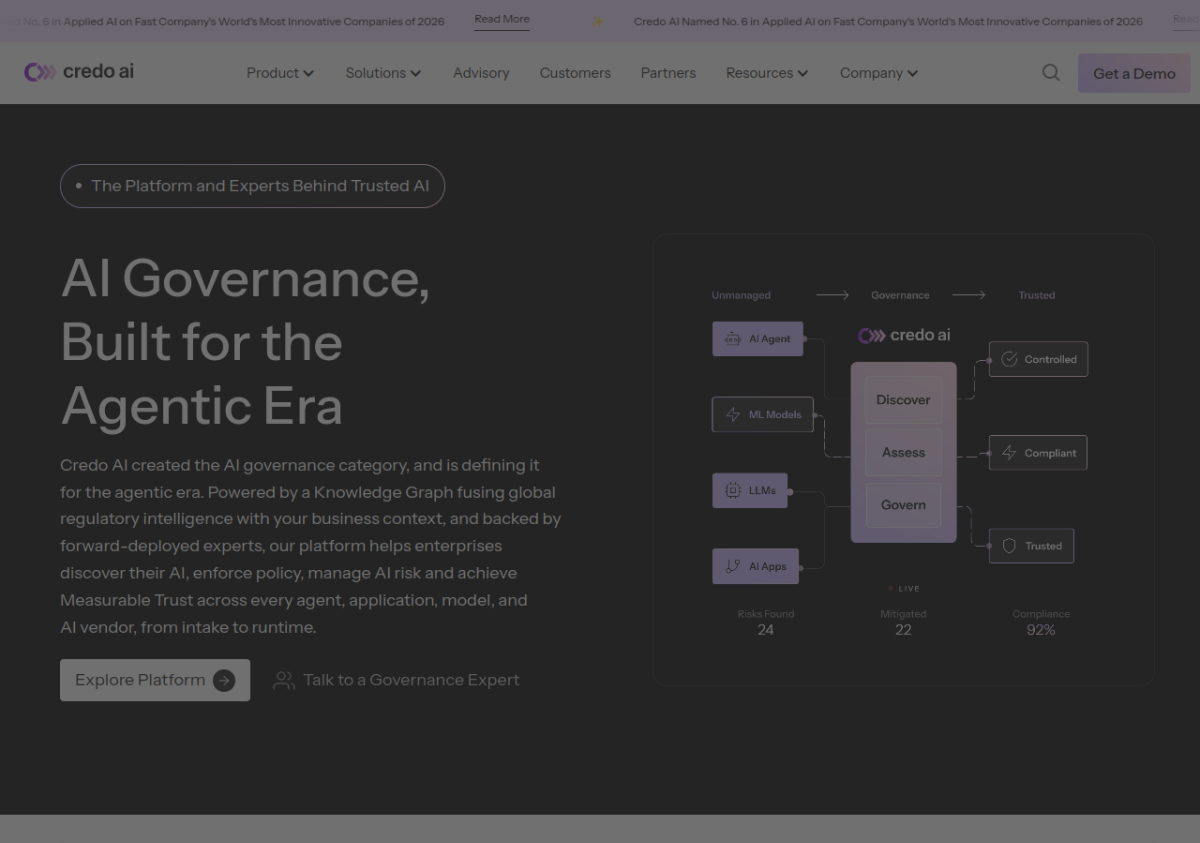This screenshot has height=843, width=1200.
Task: Click the Mitigated value 22
Action: click(x=903, y=630)
